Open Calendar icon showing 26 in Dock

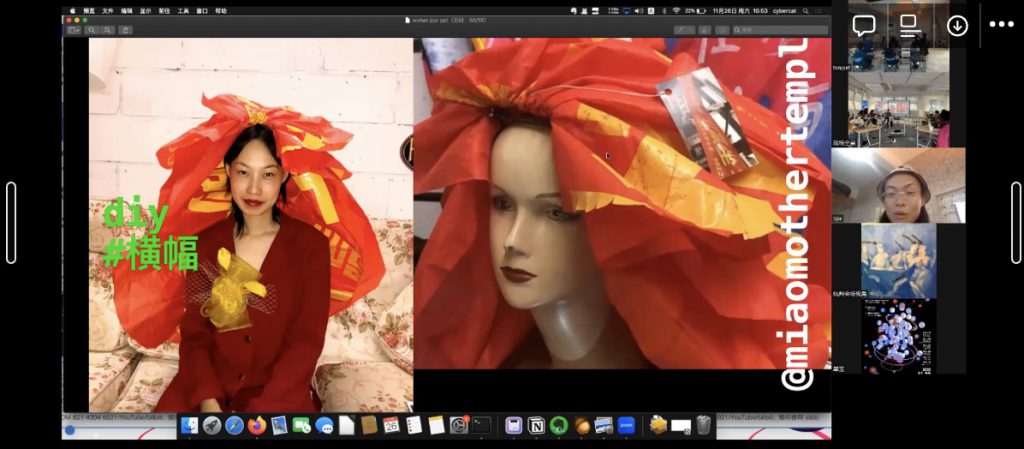pyautogui.click(x=391, y=426)
